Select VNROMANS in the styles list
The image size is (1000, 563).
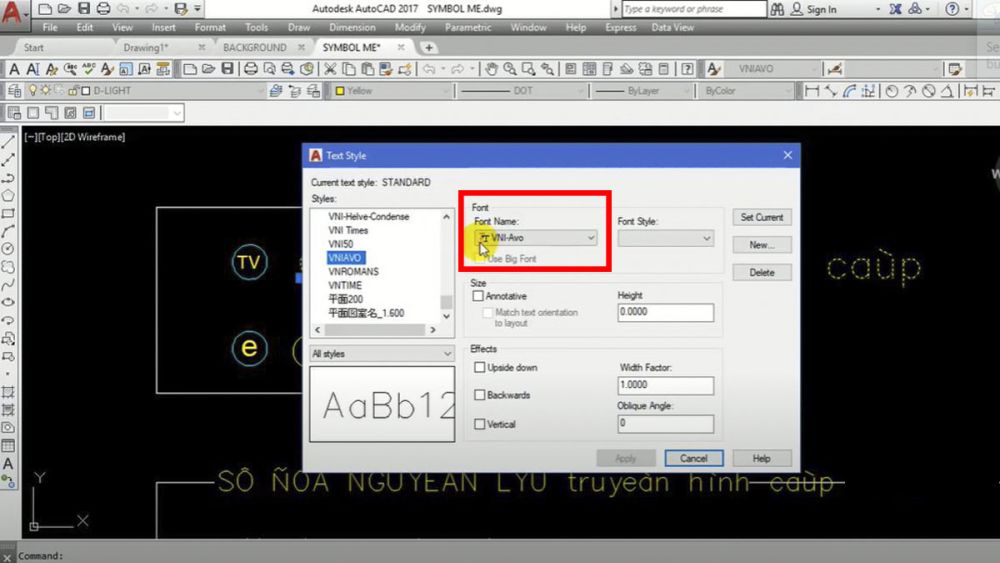[353, 272]
